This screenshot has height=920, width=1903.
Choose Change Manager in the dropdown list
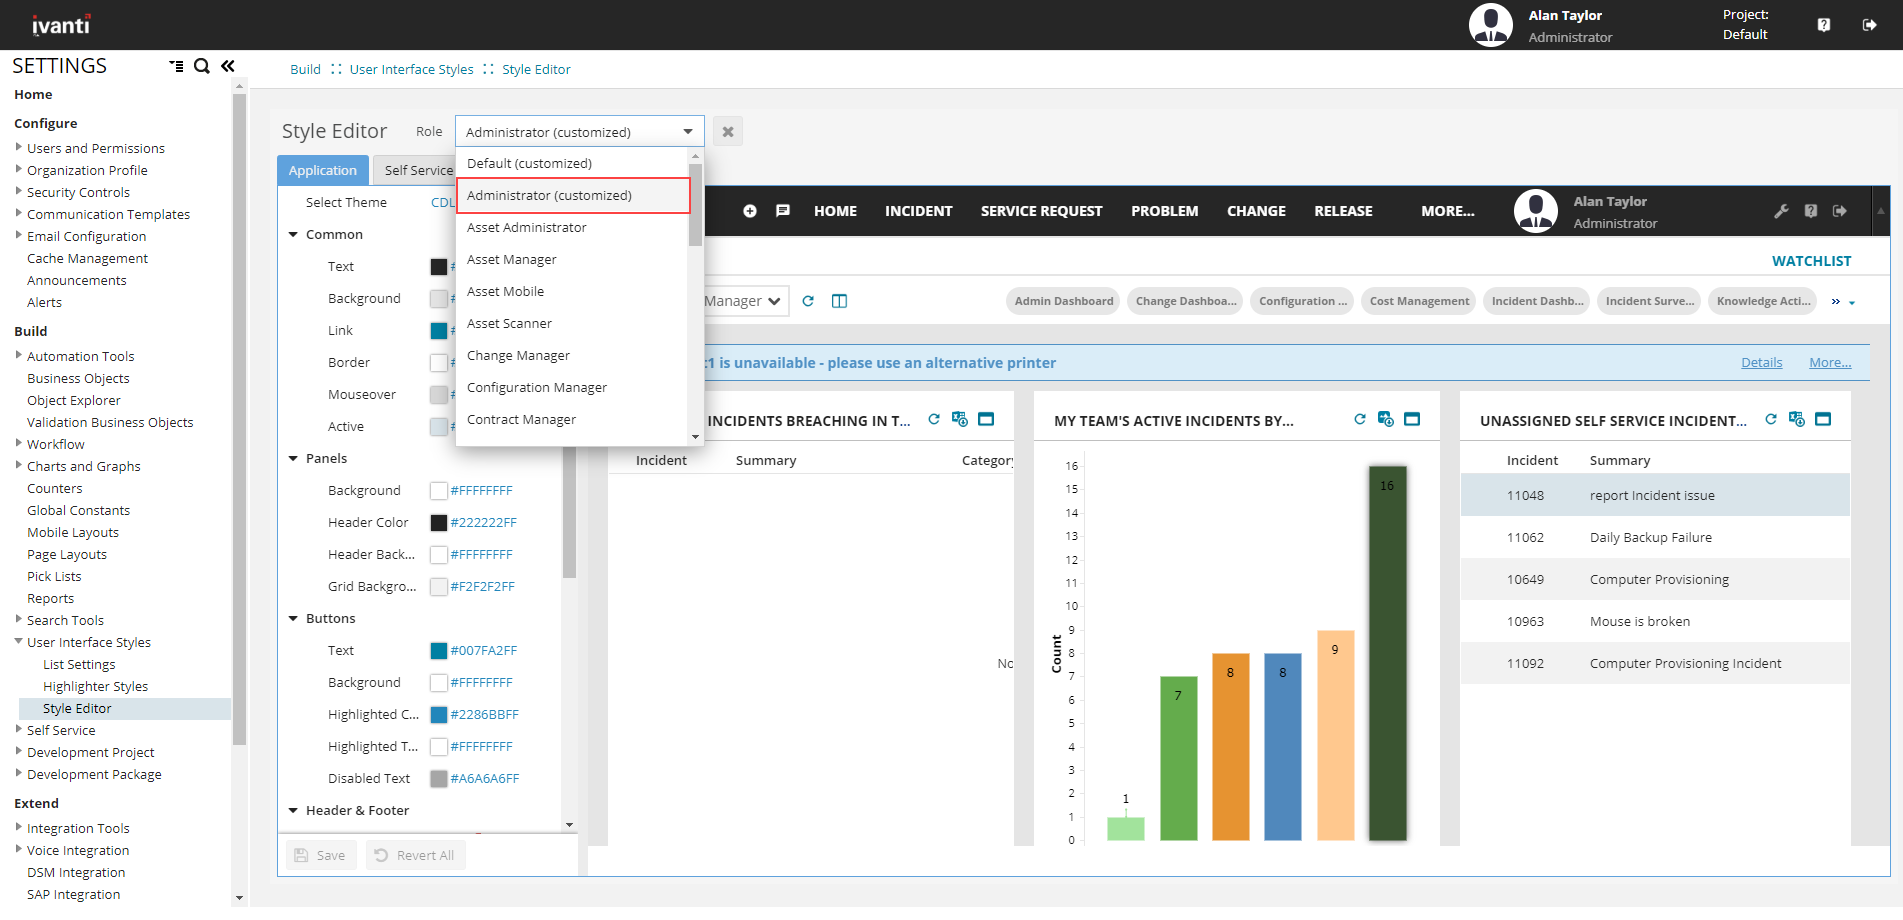coord(518,356)
